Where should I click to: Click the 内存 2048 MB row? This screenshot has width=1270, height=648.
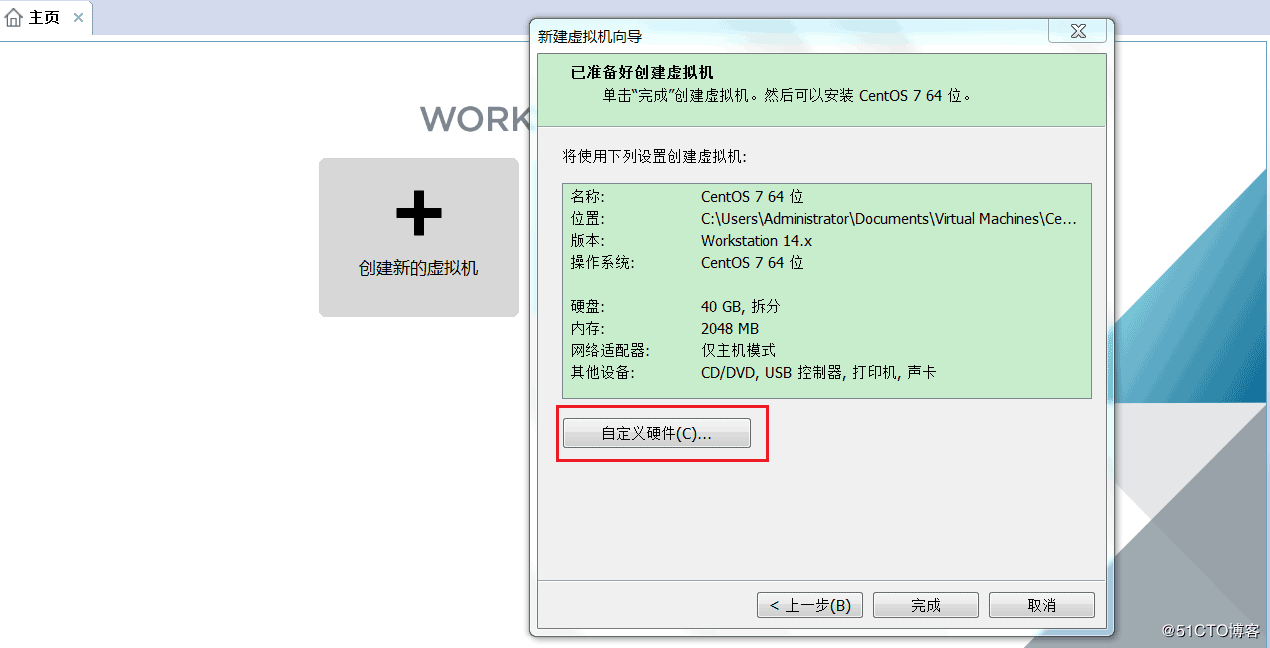coord(826,329)
